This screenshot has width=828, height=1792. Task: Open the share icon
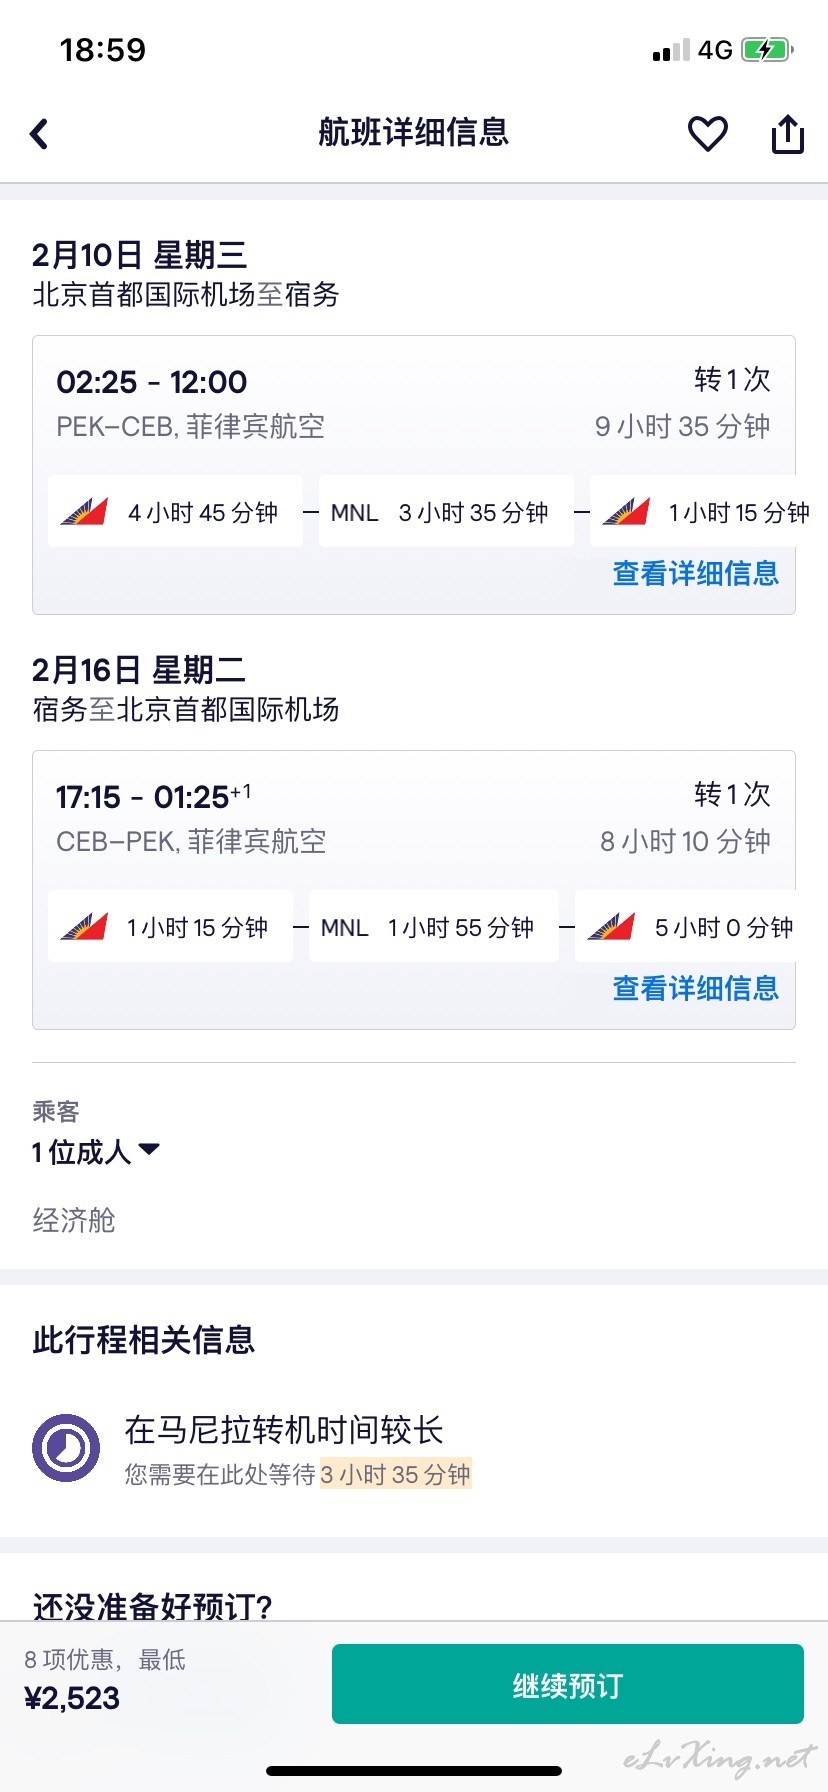[x=787, y=134]
